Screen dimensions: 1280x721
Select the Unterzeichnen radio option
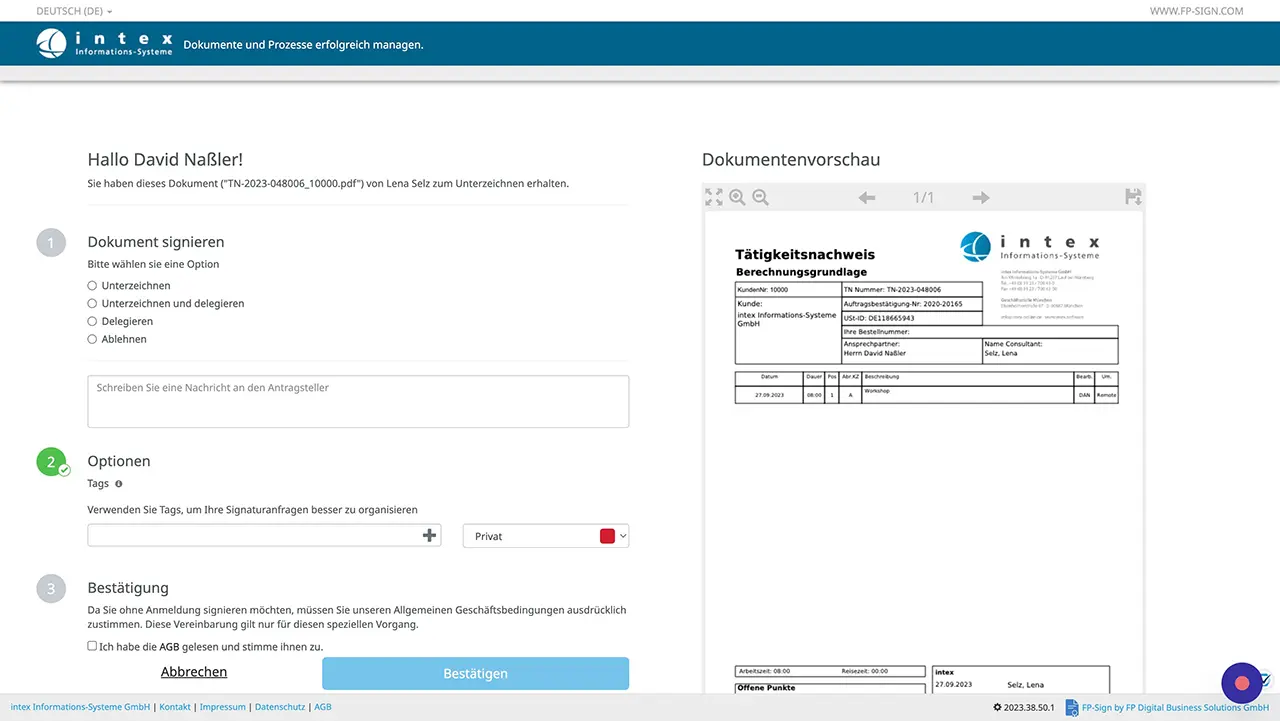(x=93, y=286)
